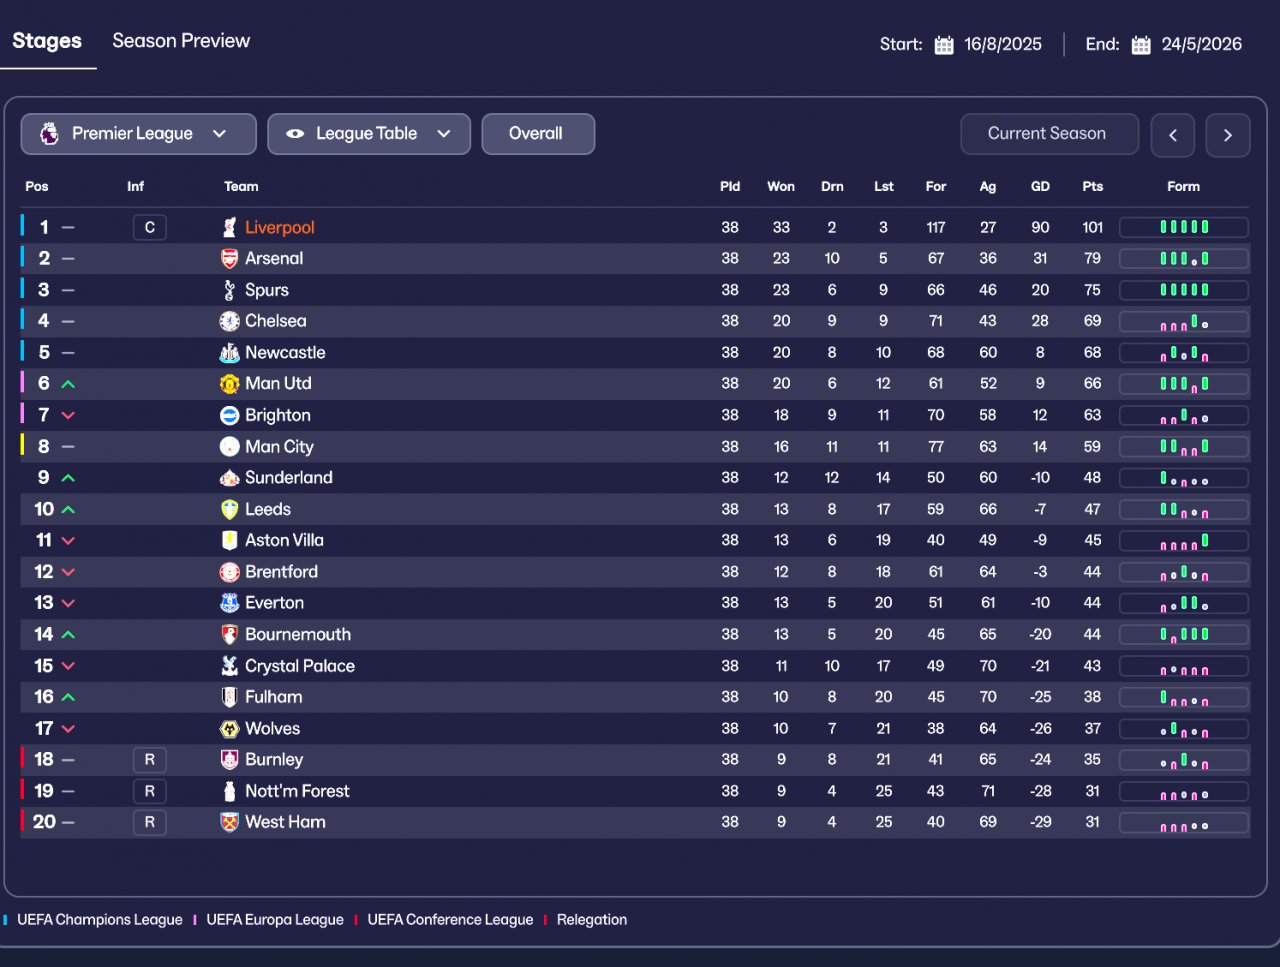Screen dimensions: 1280x967
Task: Click the Man Utd badge icon
Action: pos(229,384)
